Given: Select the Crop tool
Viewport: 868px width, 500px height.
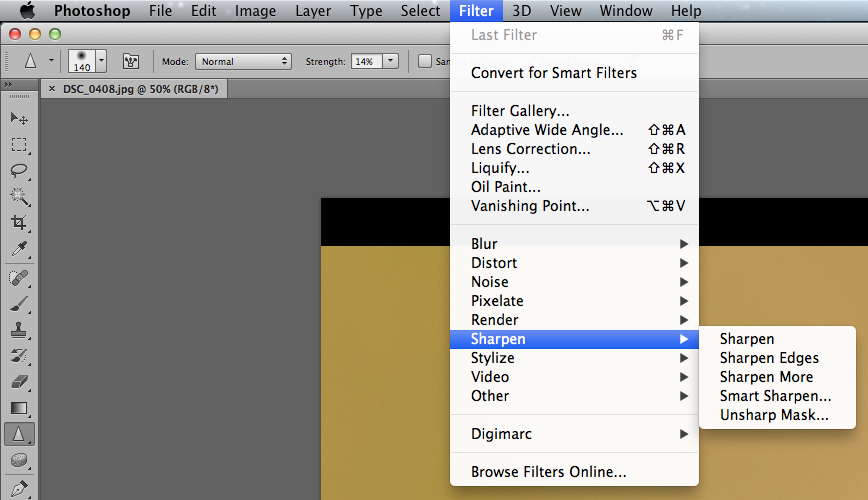Looking at the screenshot, I should (19, 222).
